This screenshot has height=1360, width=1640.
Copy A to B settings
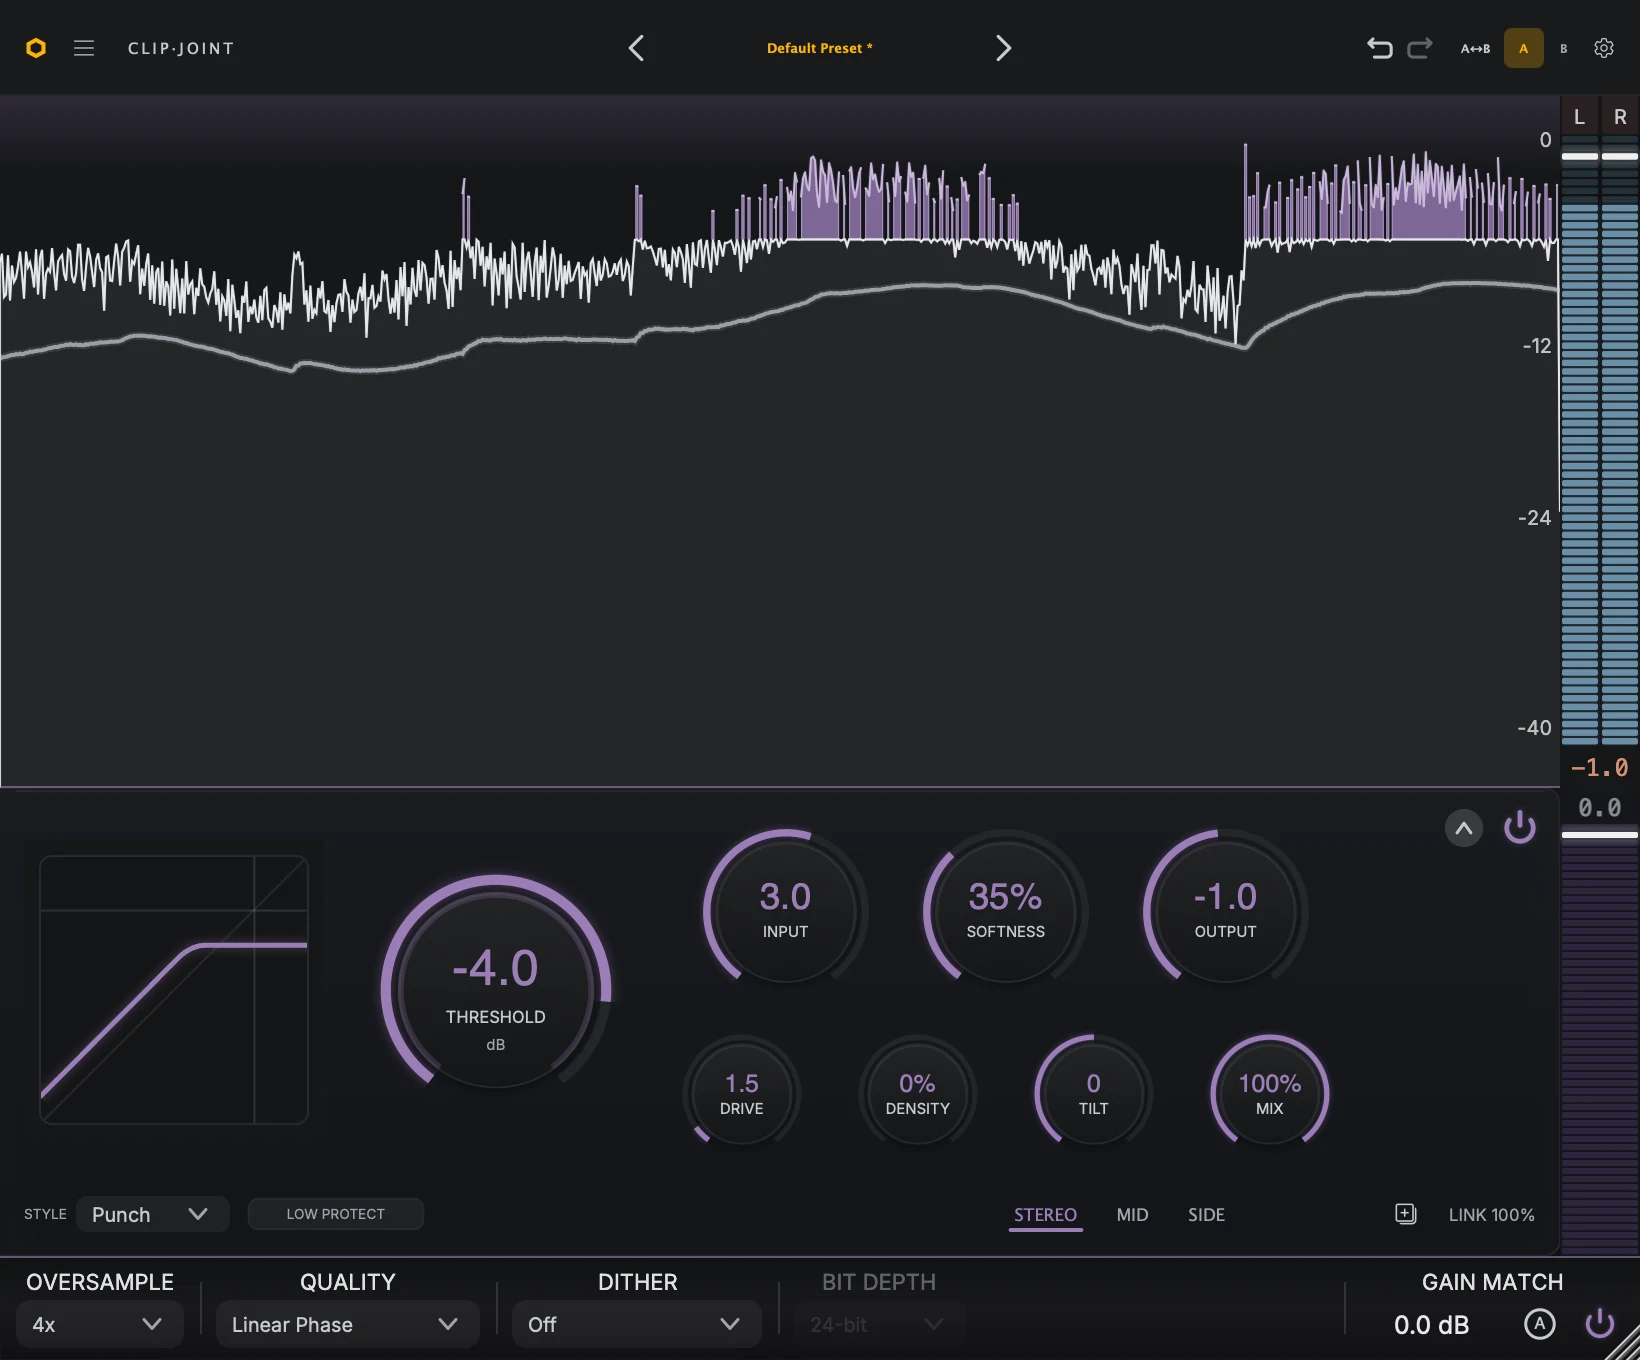(x=1475, y=48)
